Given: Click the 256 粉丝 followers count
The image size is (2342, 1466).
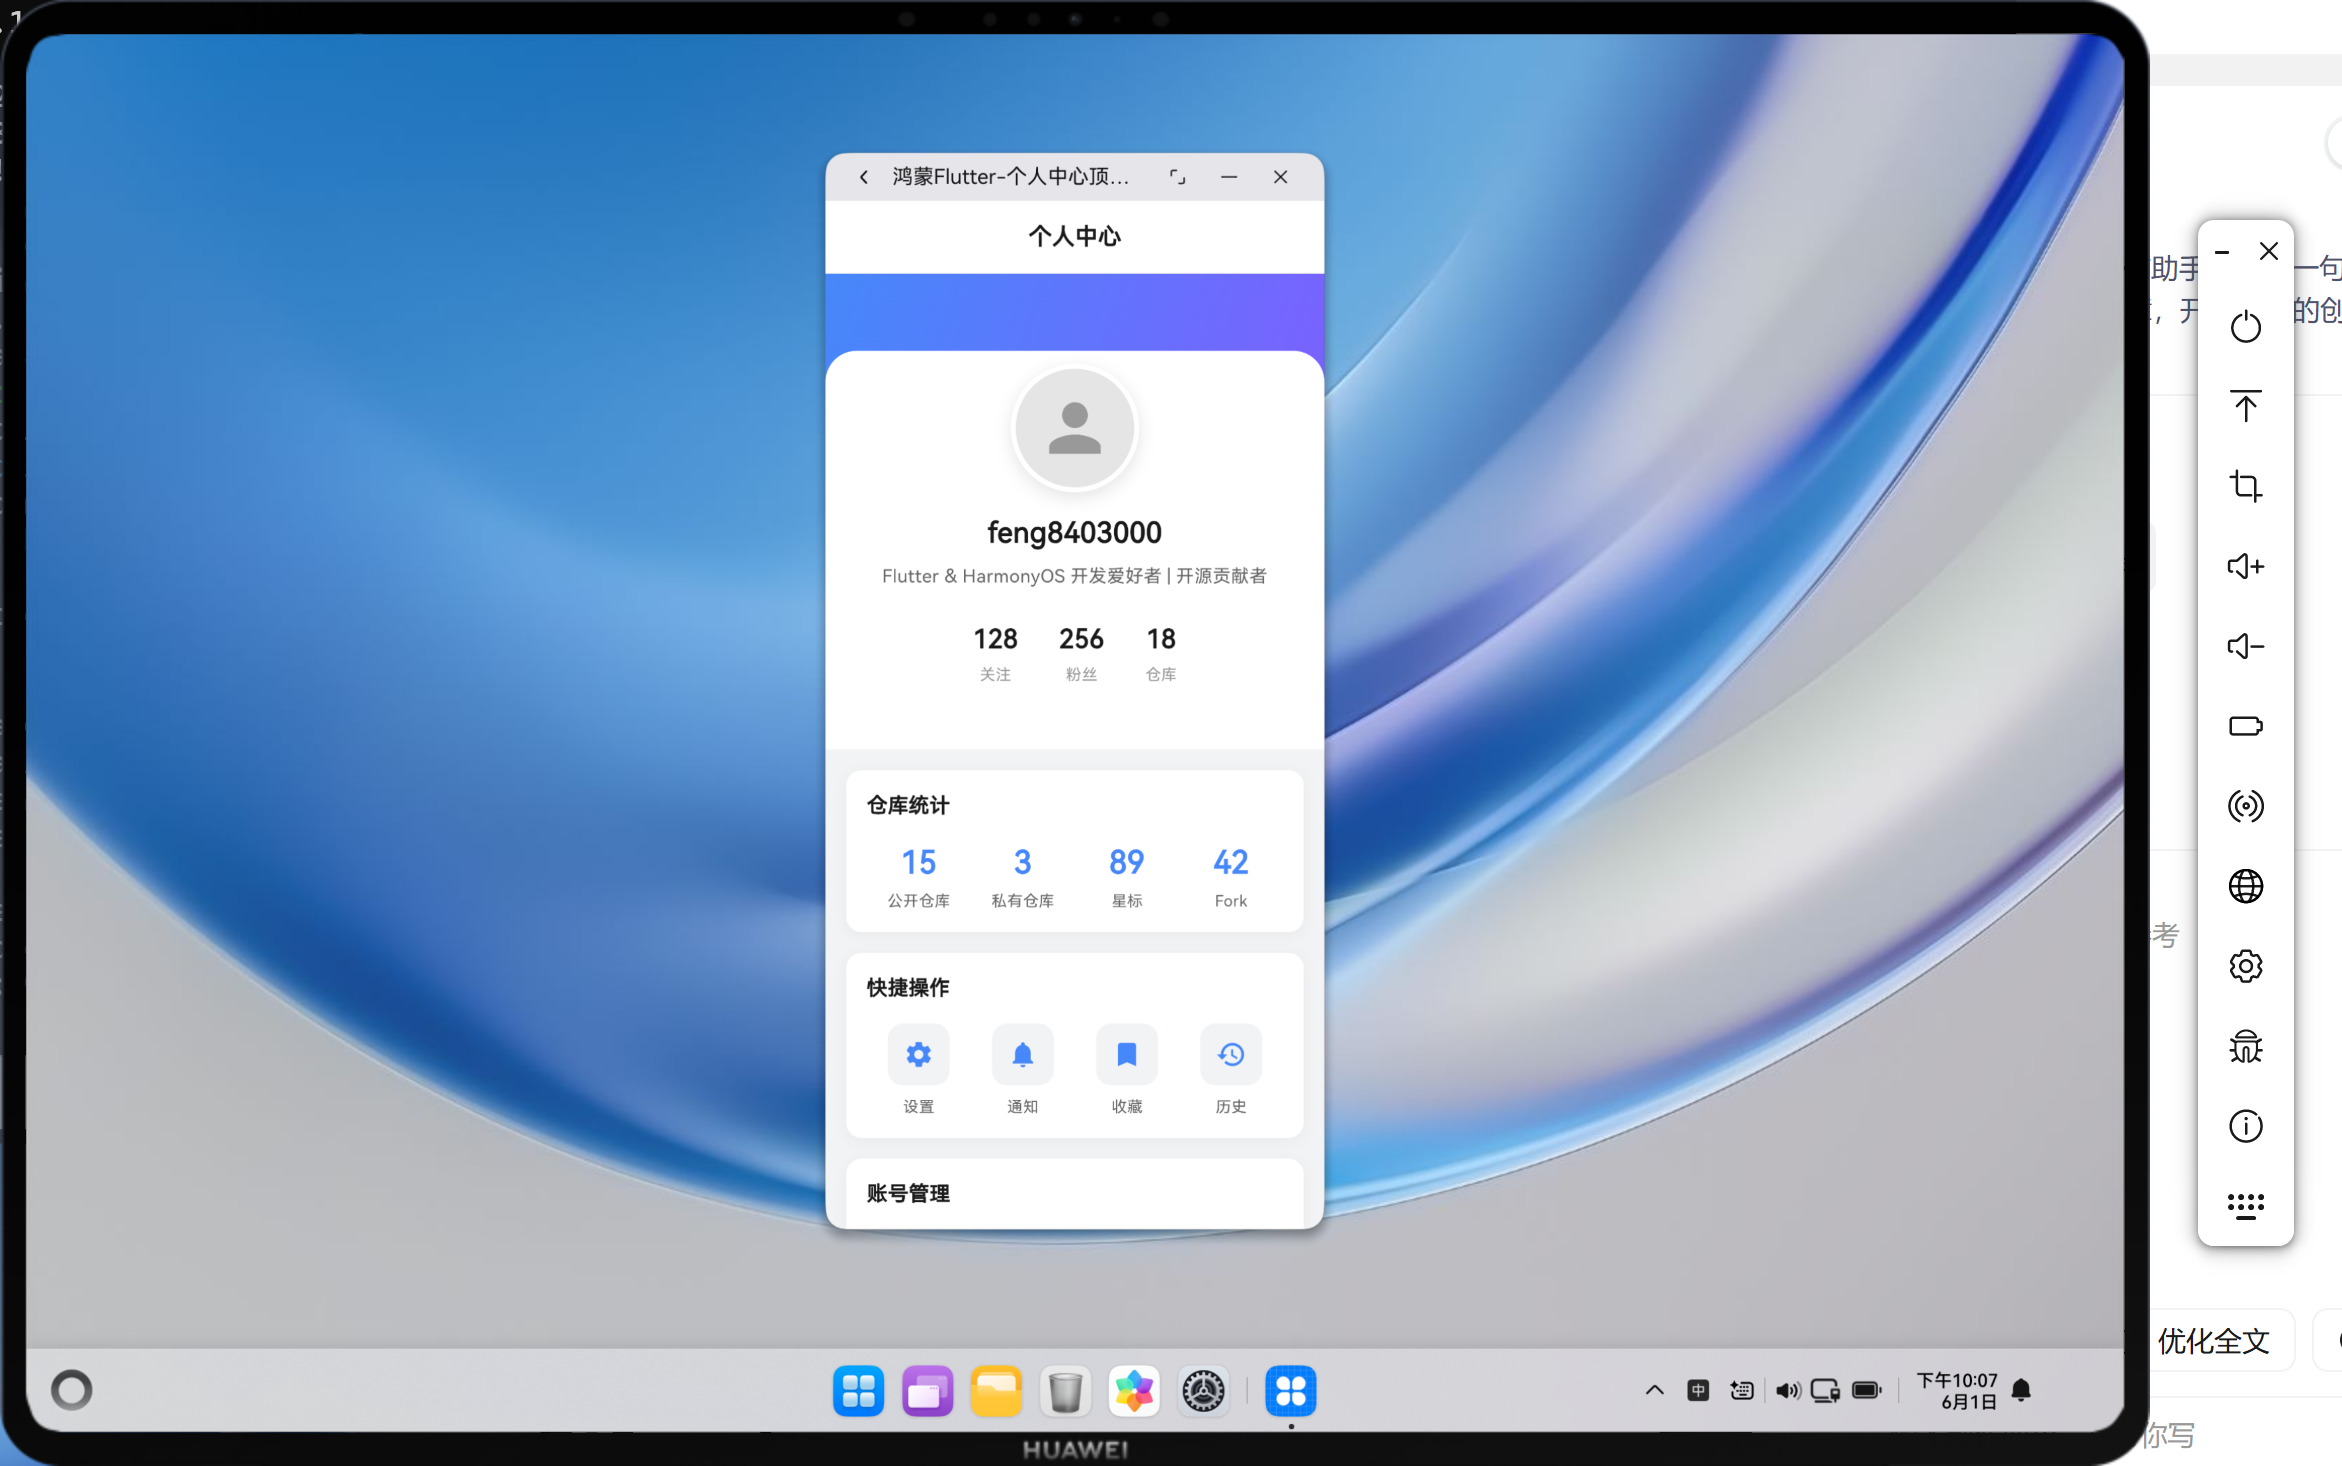Looking at the screenshot, I should (1081, 653).
